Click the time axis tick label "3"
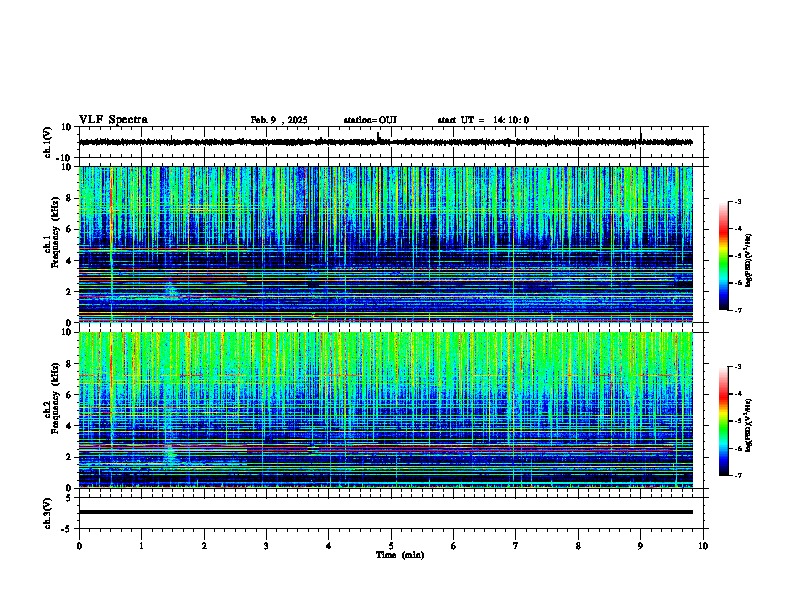This screenshot has height=612, width=792. tap(266, 546)
